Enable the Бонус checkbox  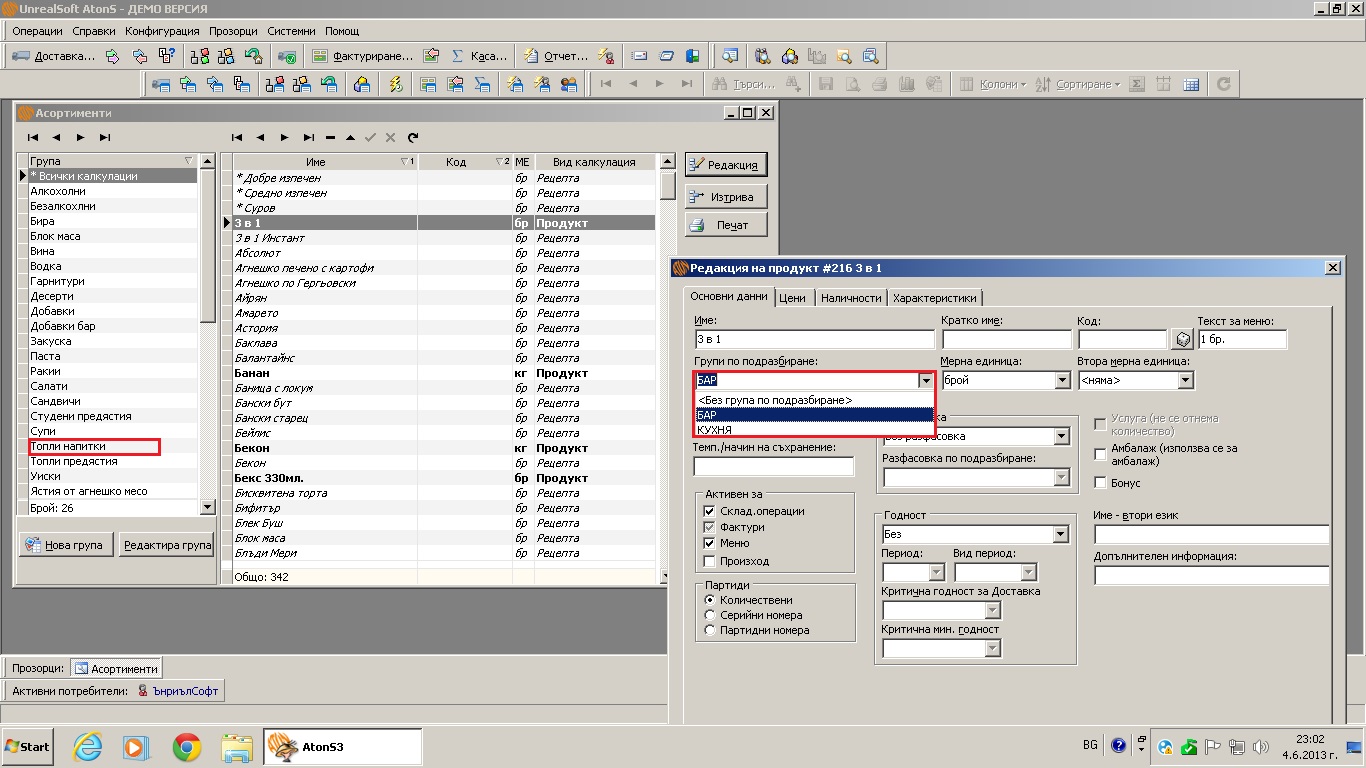[x=1101, y=484]
